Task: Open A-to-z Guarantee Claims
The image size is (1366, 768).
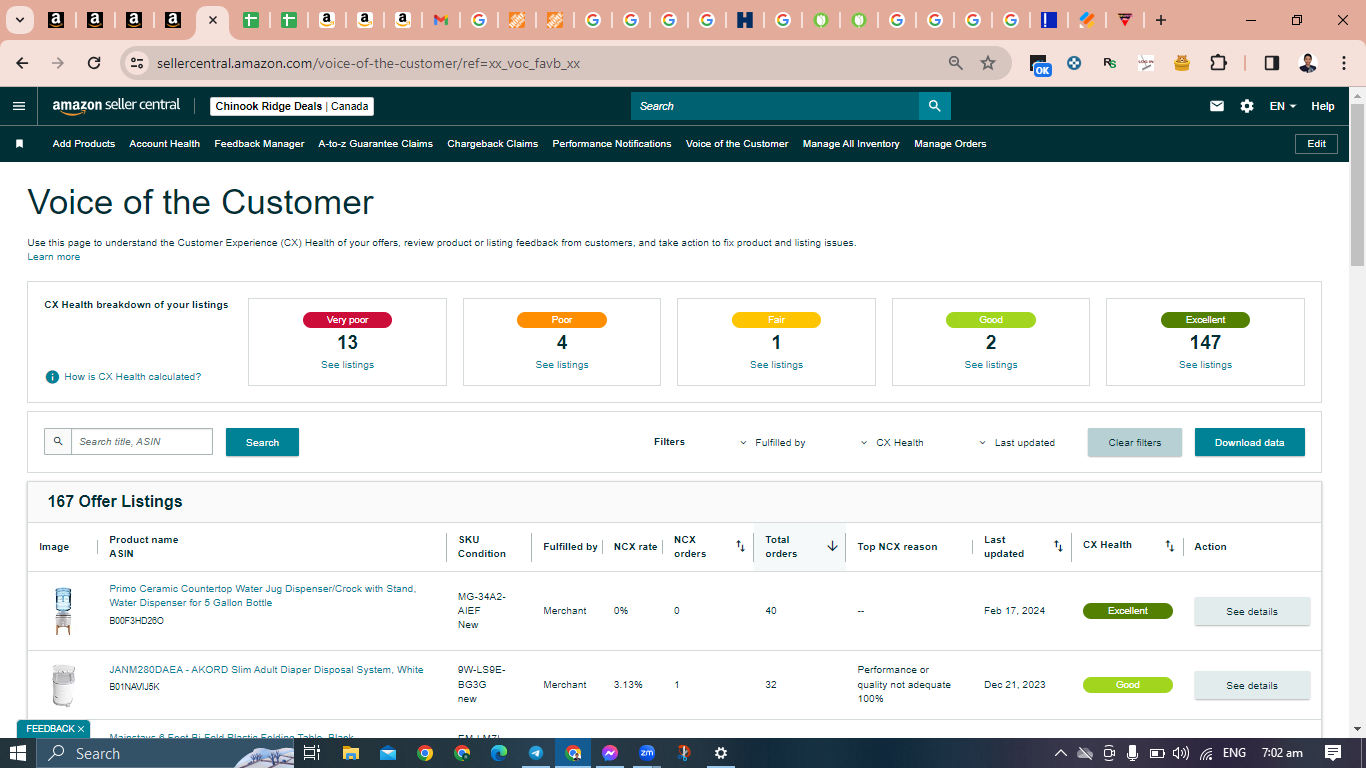Action: tap(376, 144)
